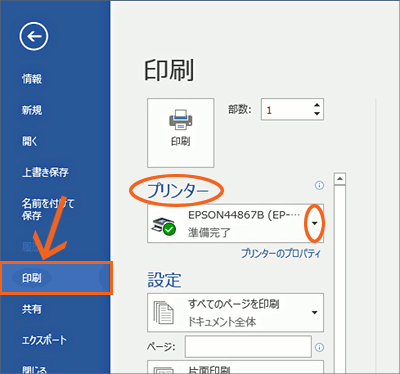Open the 印刷 sidebar item
400x374 pixels.
click(56, 278)
